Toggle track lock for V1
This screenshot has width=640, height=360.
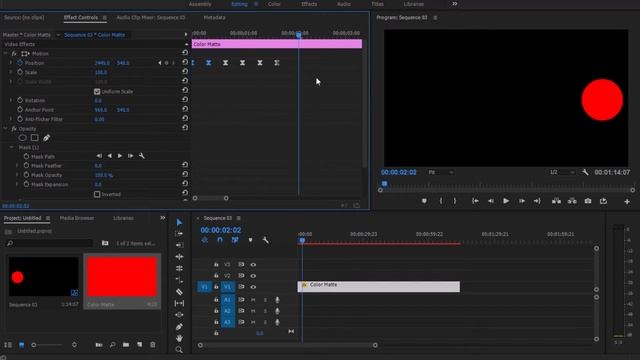pos(216,287)
